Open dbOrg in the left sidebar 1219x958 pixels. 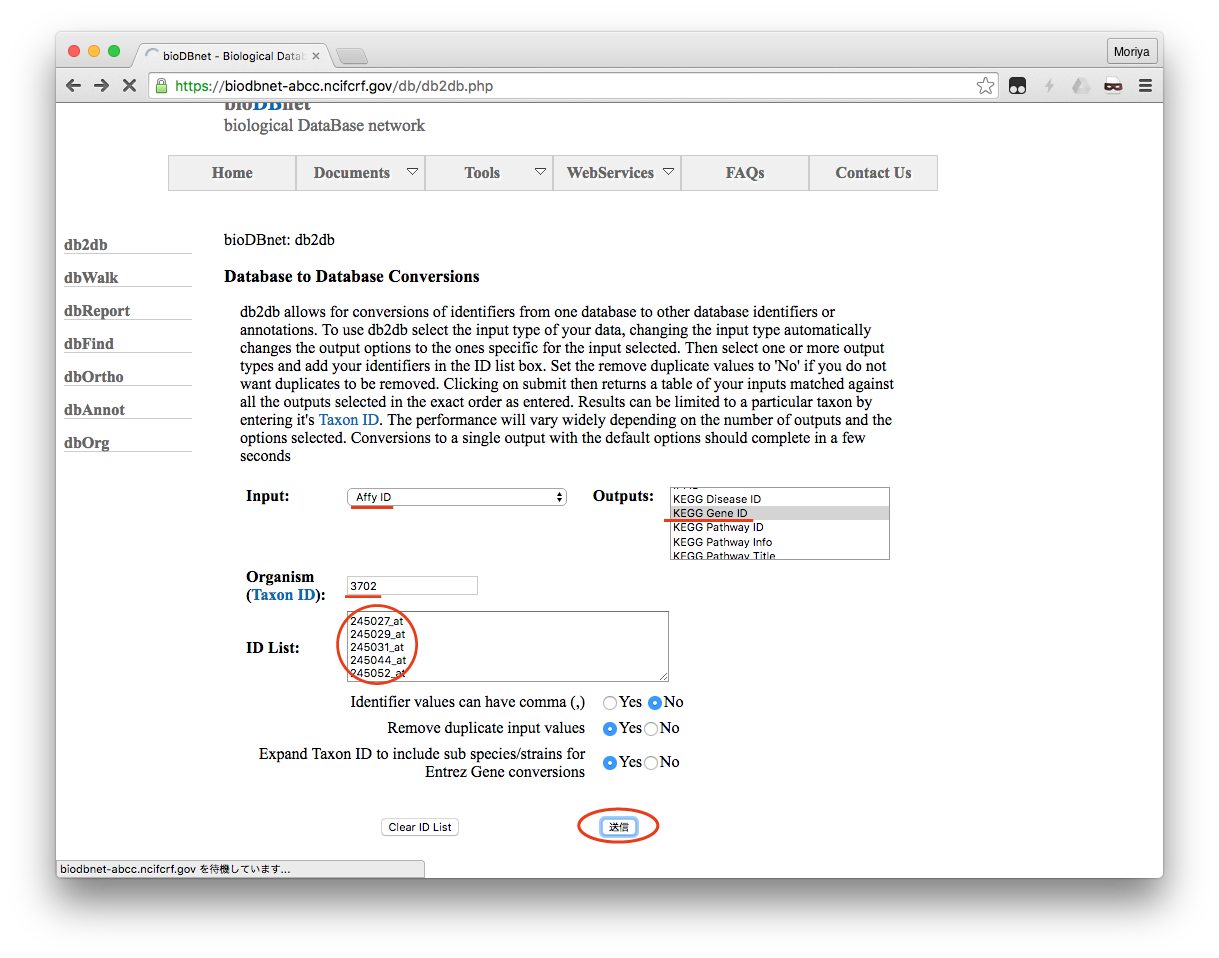(x=87, y=443)
